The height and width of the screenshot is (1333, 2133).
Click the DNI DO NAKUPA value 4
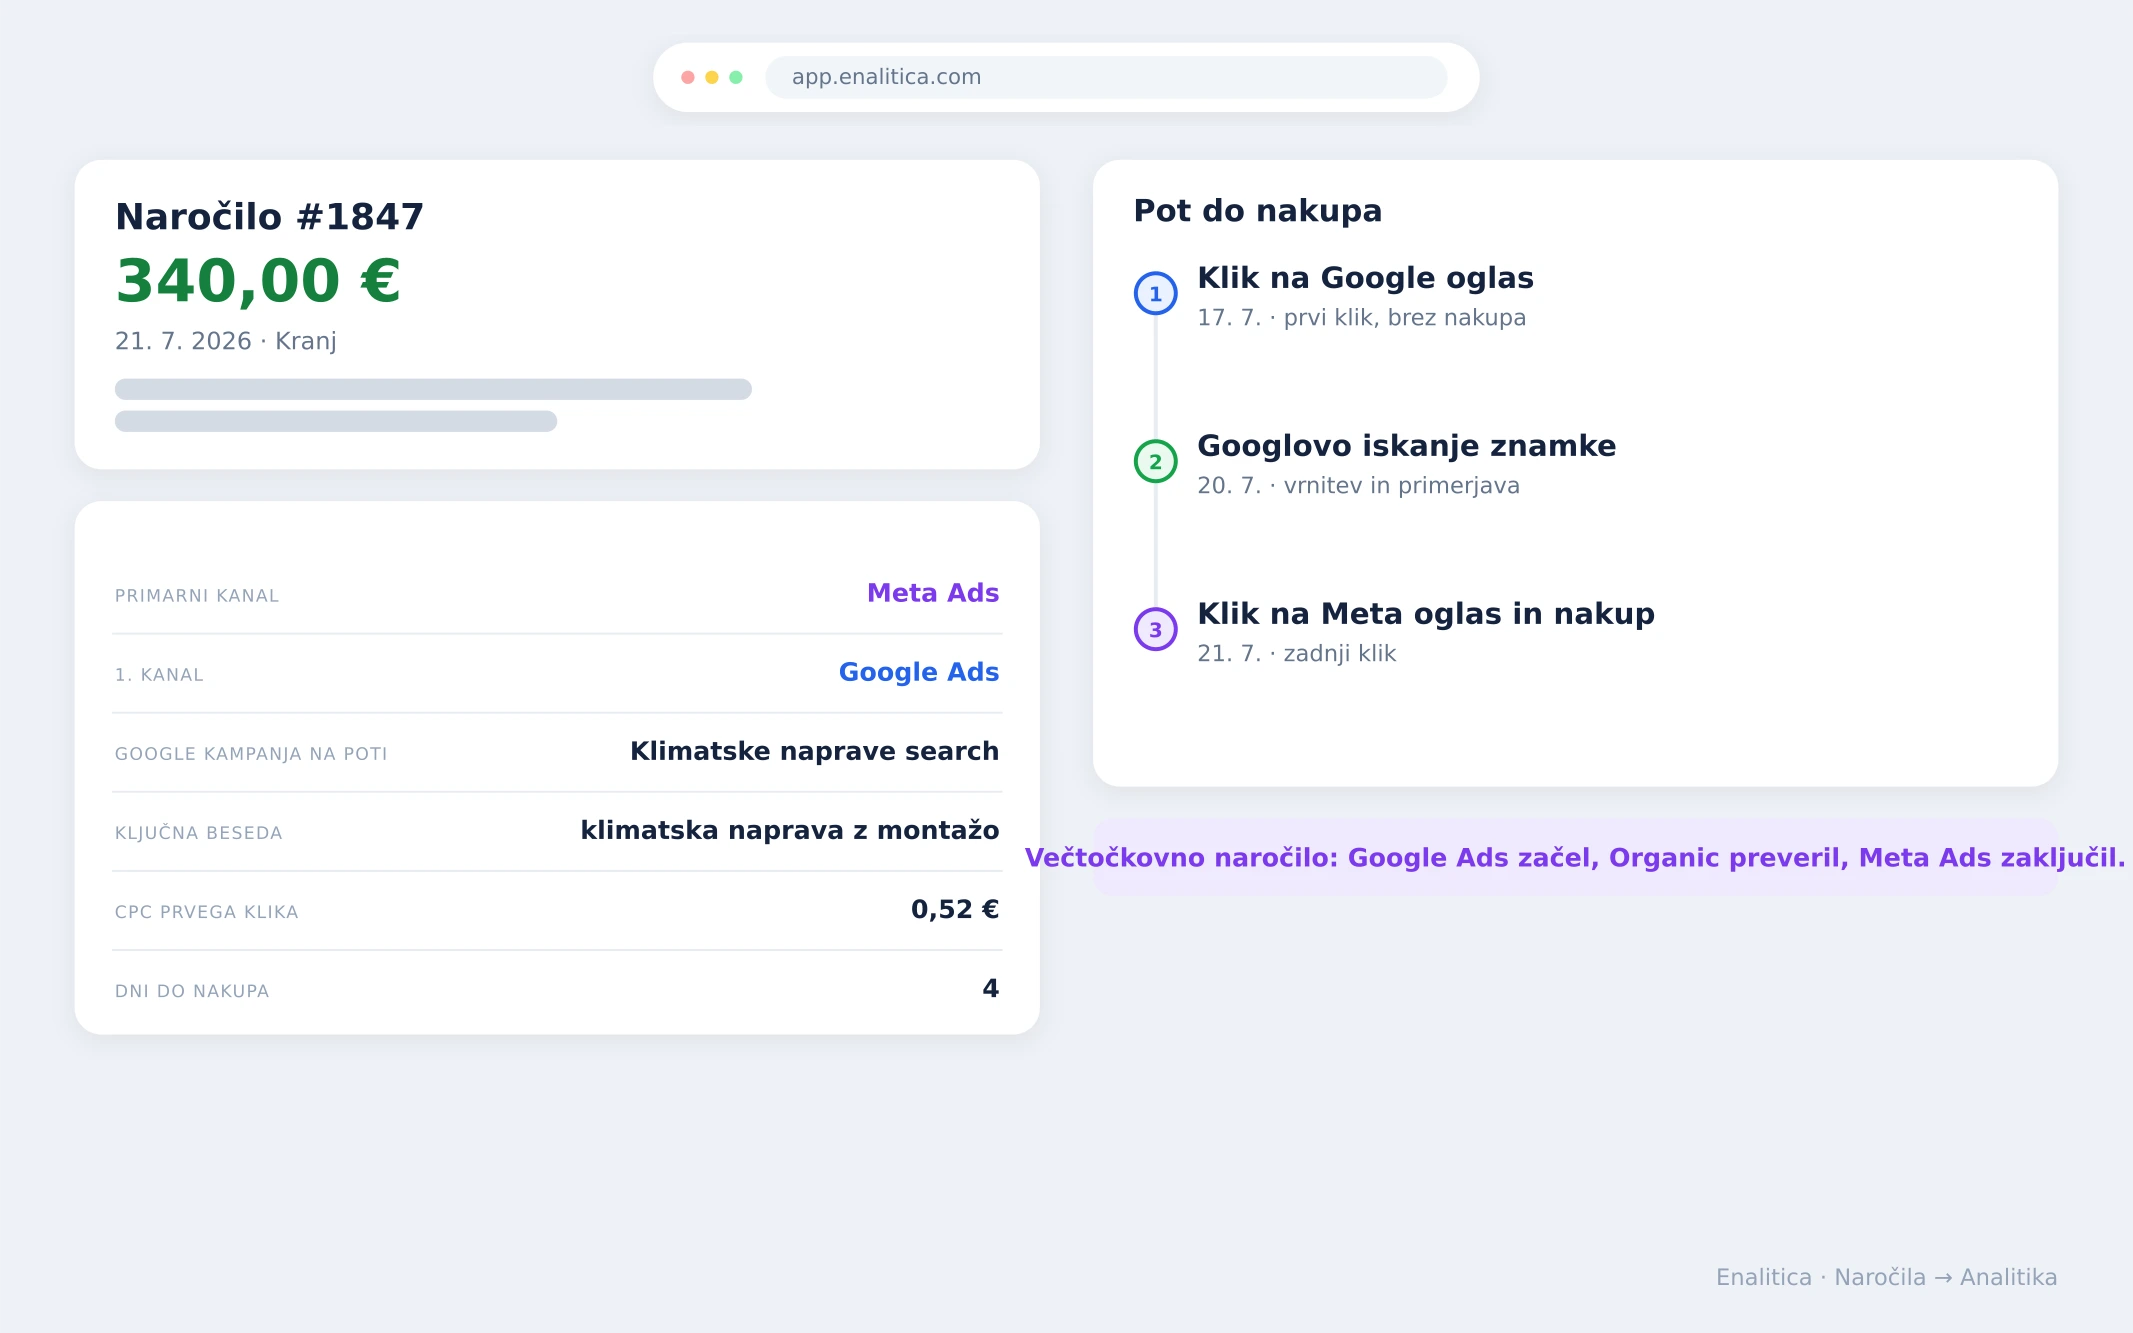coord(991,988)
